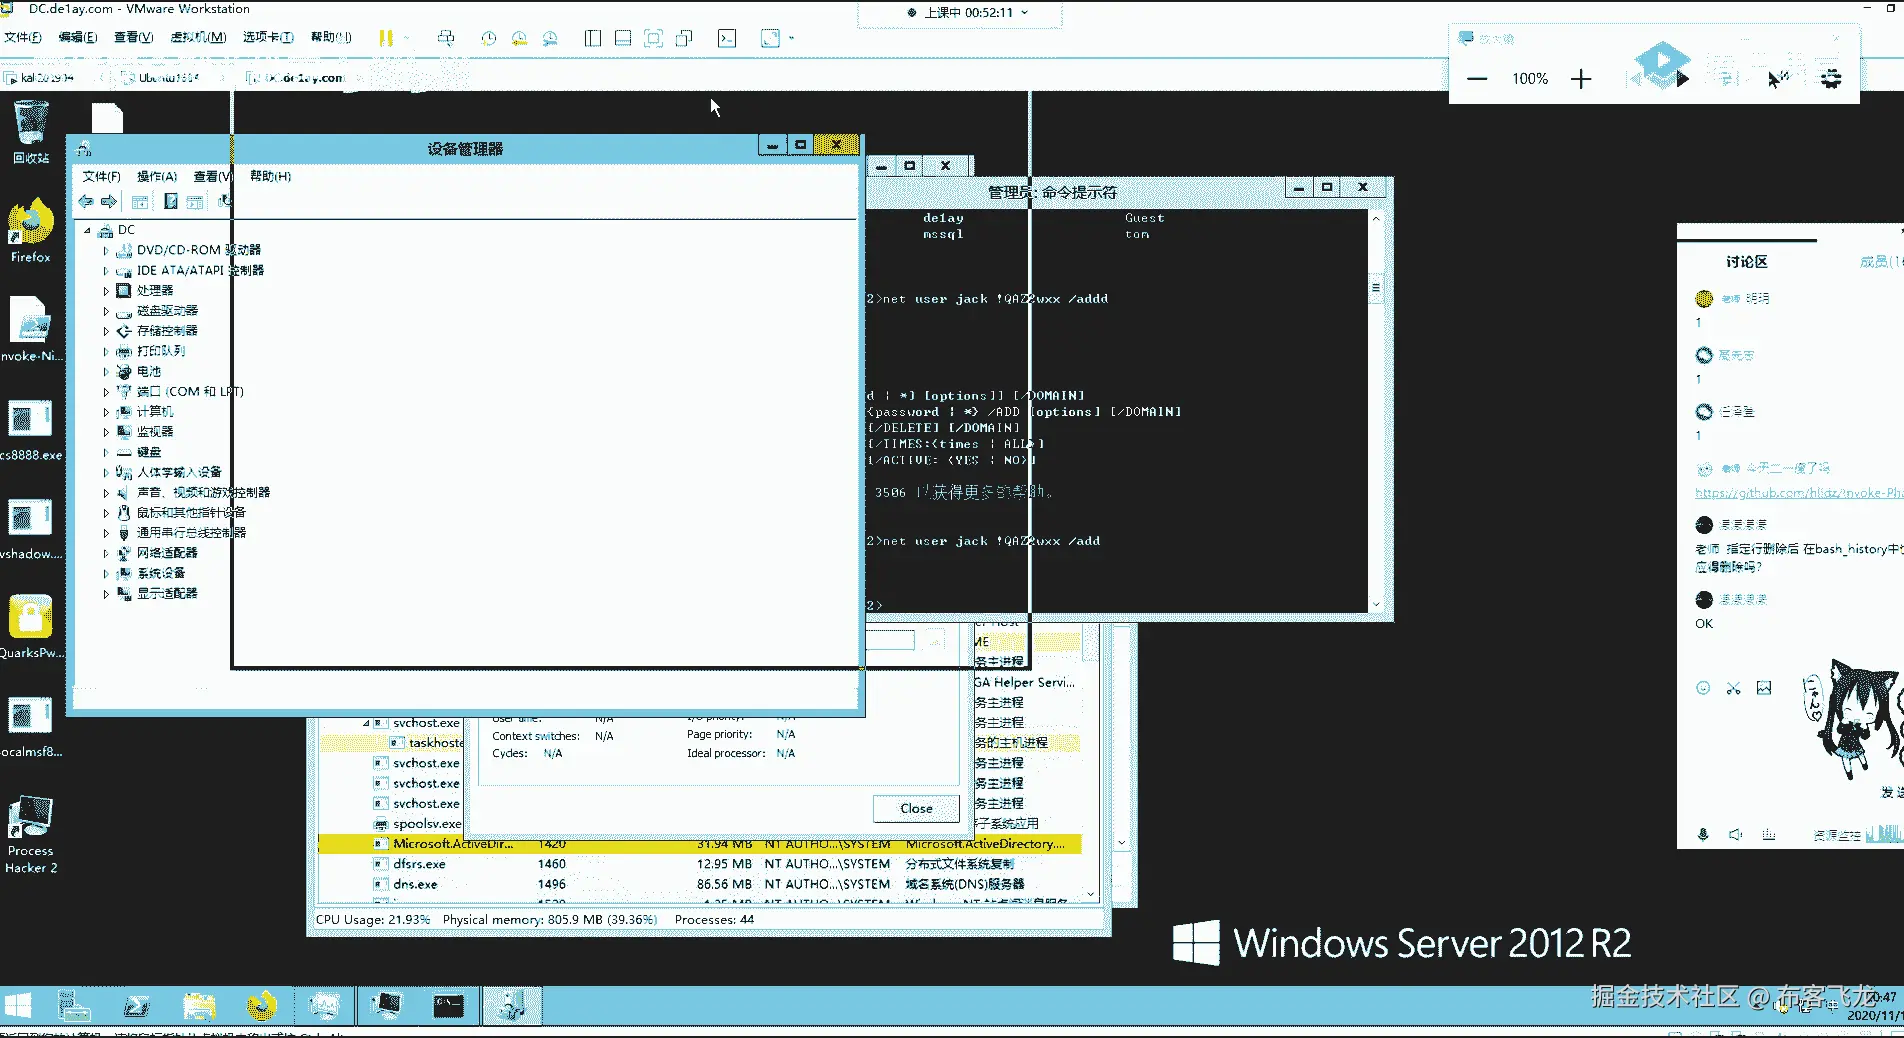Viewport: 1904px width, 1038px height.
Task: Launch Firefox from the desktop
Action: (31, 232)
